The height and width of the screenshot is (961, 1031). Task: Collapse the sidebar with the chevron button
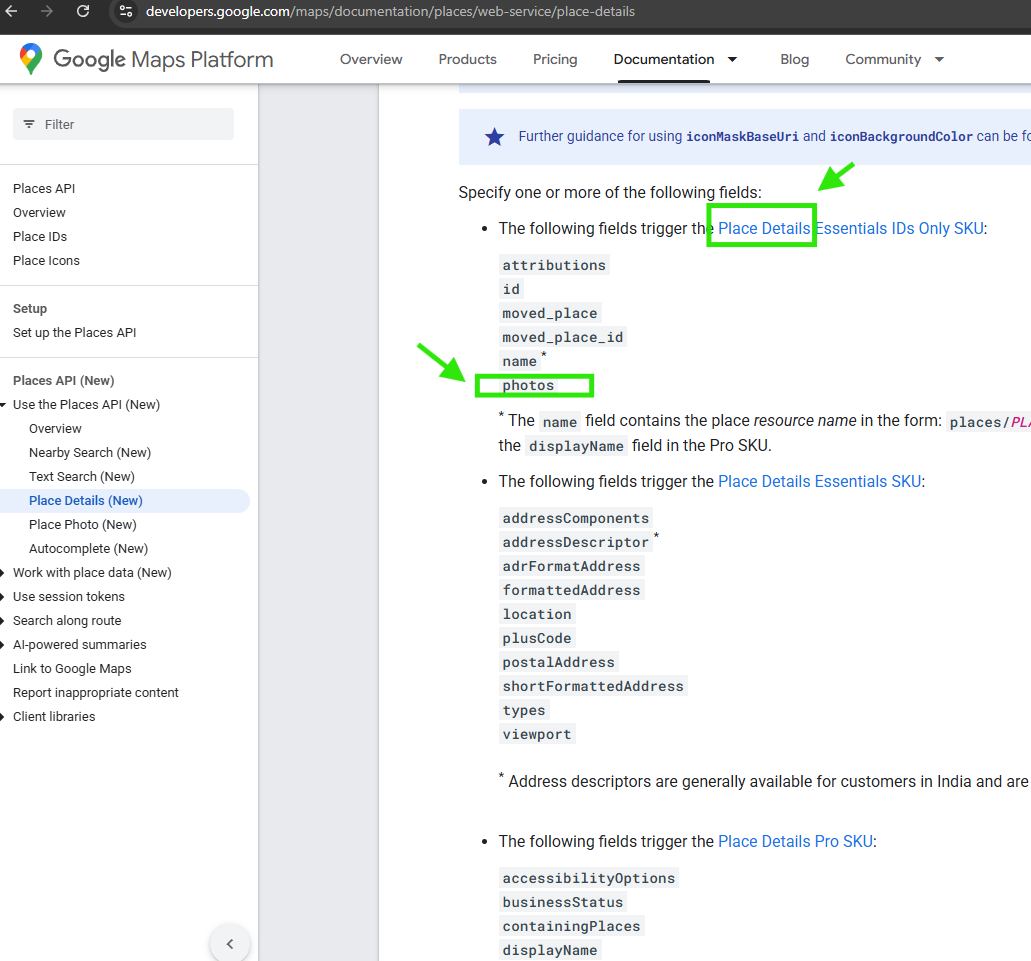click(230, 943)
